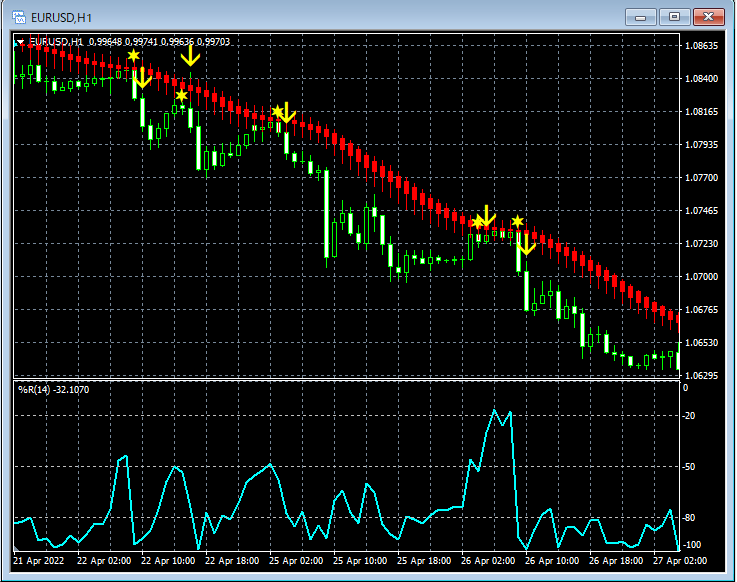Screen dimensions: 737x582
Task: Click the -20 level on the %R scale
Action: [689, 416]
